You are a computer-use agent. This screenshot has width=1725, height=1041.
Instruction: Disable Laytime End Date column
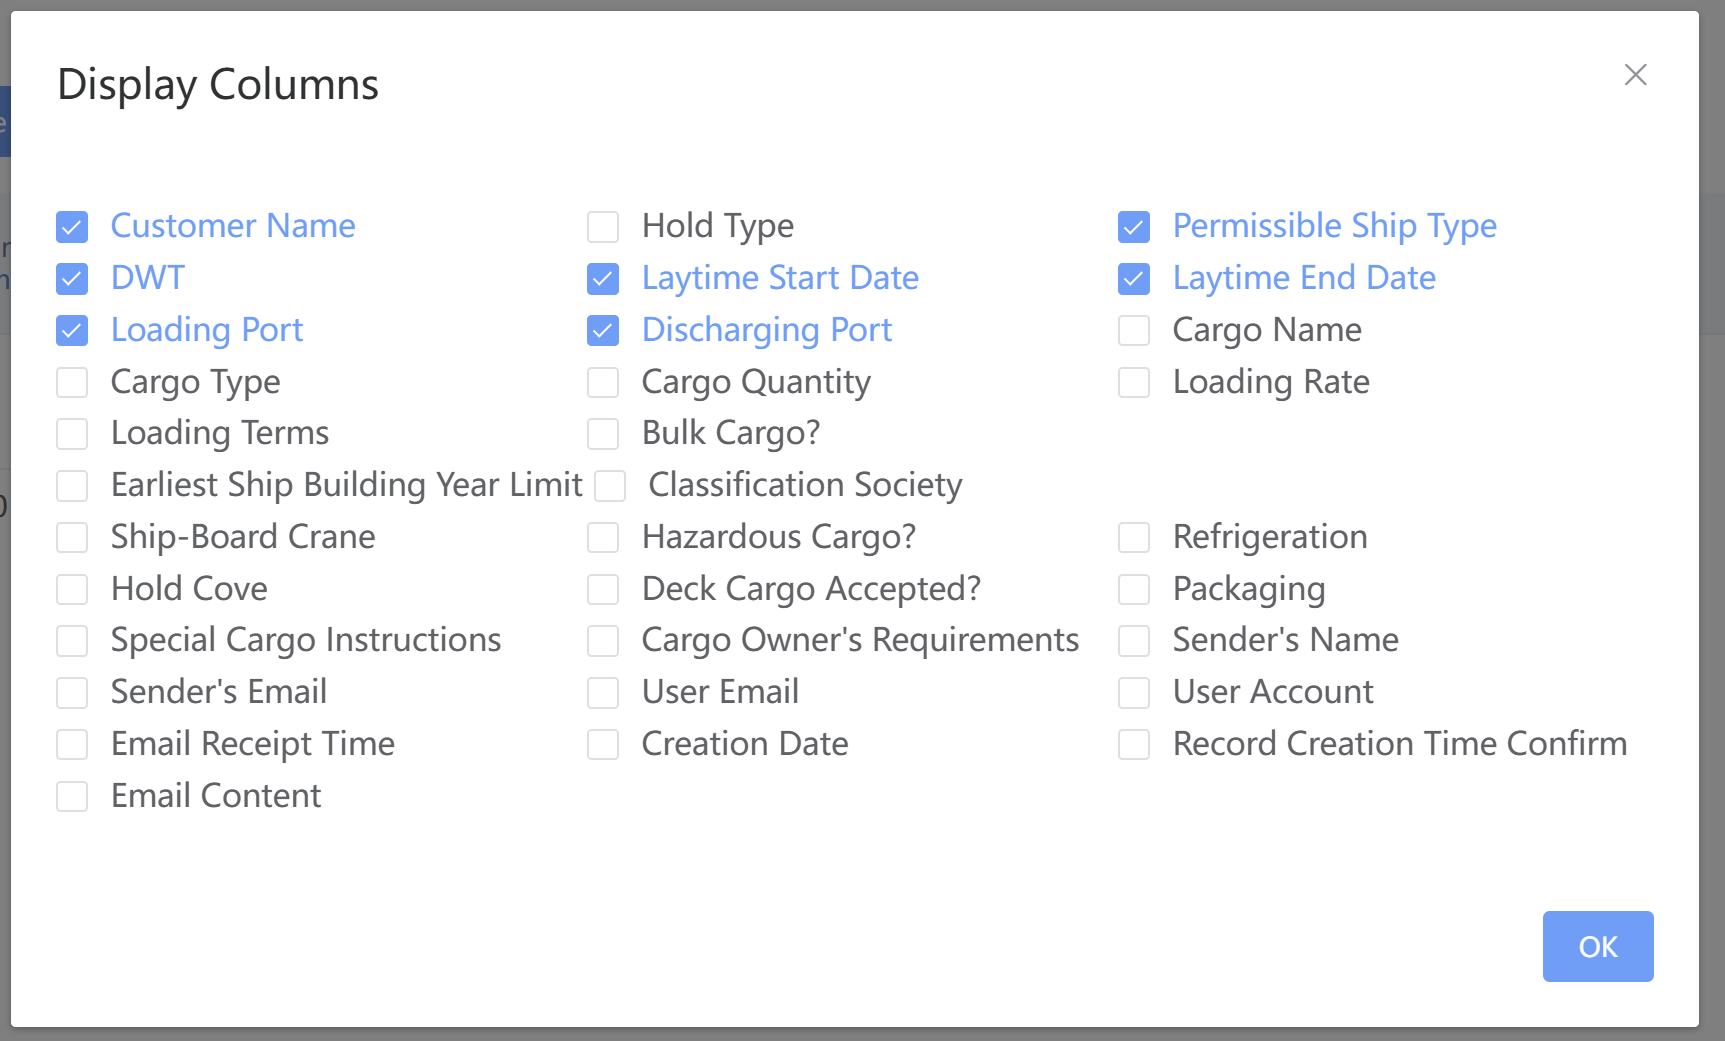(1134, 279)
